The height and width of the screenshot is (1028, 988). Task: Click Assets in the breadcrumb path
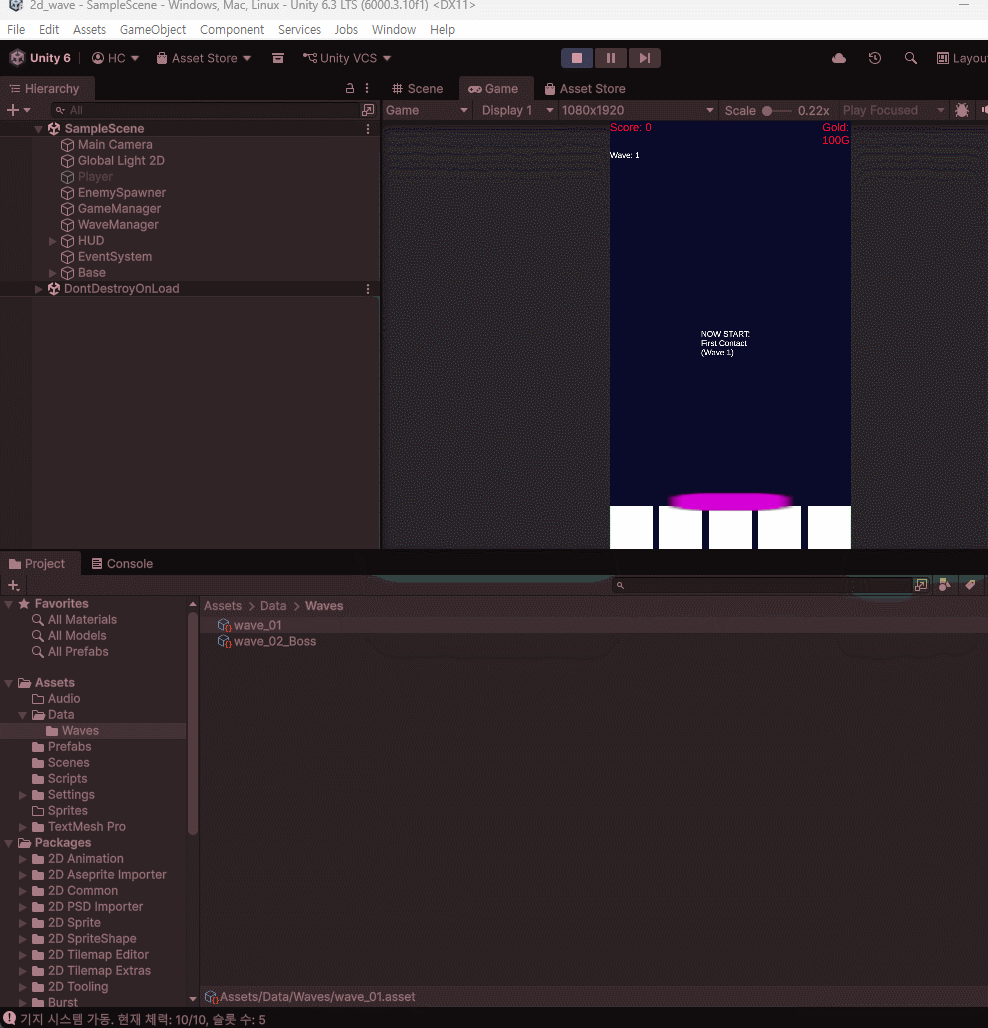pos(223,606)
